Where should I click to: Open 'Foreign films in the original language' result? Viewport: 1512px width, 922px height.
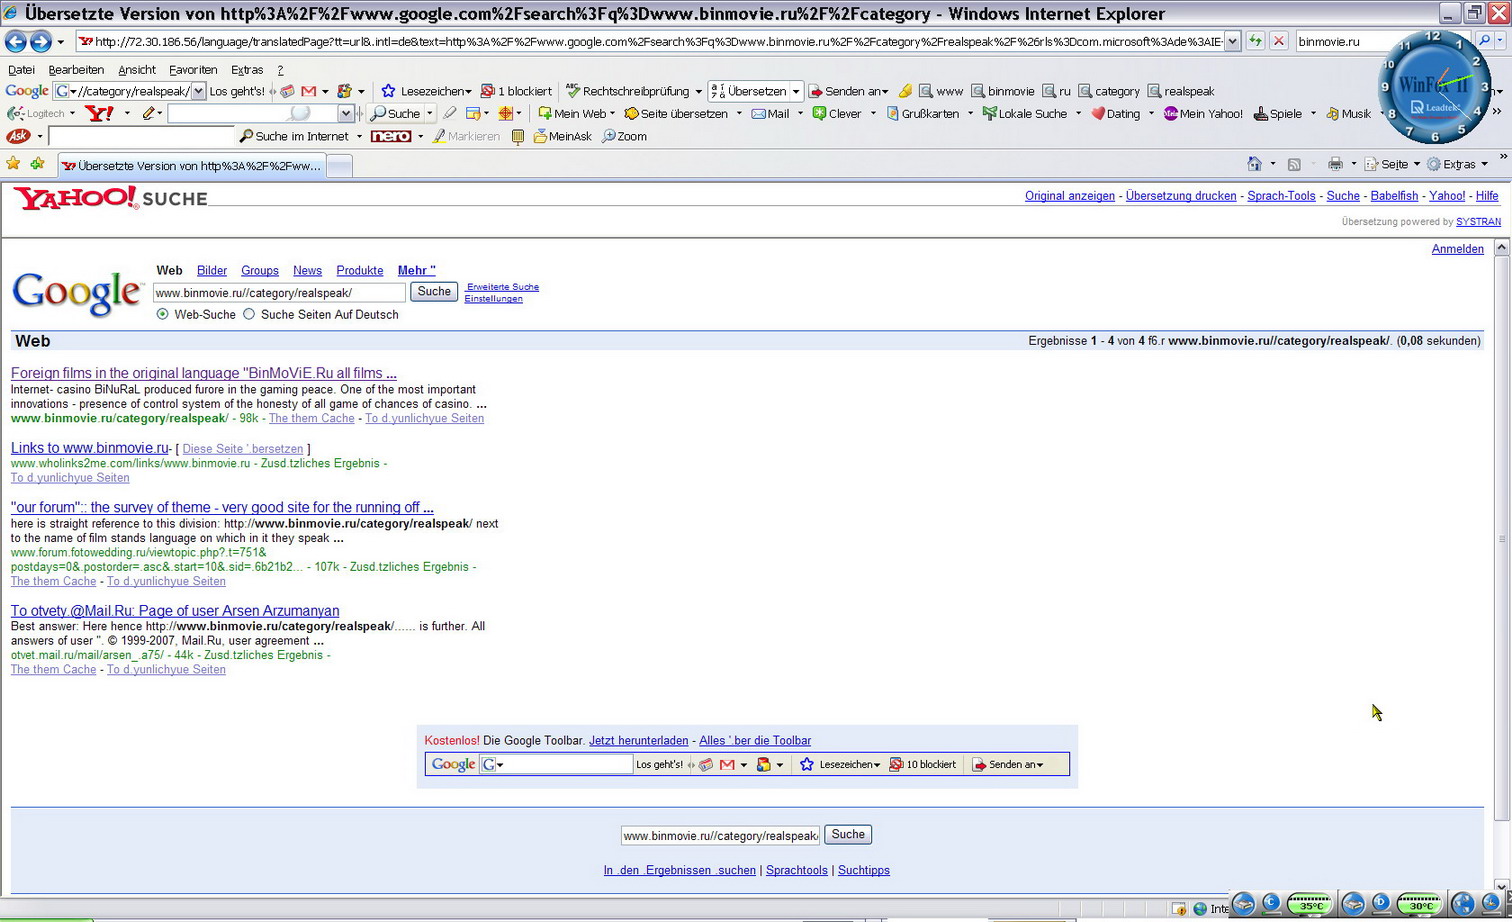click(203, 373)
